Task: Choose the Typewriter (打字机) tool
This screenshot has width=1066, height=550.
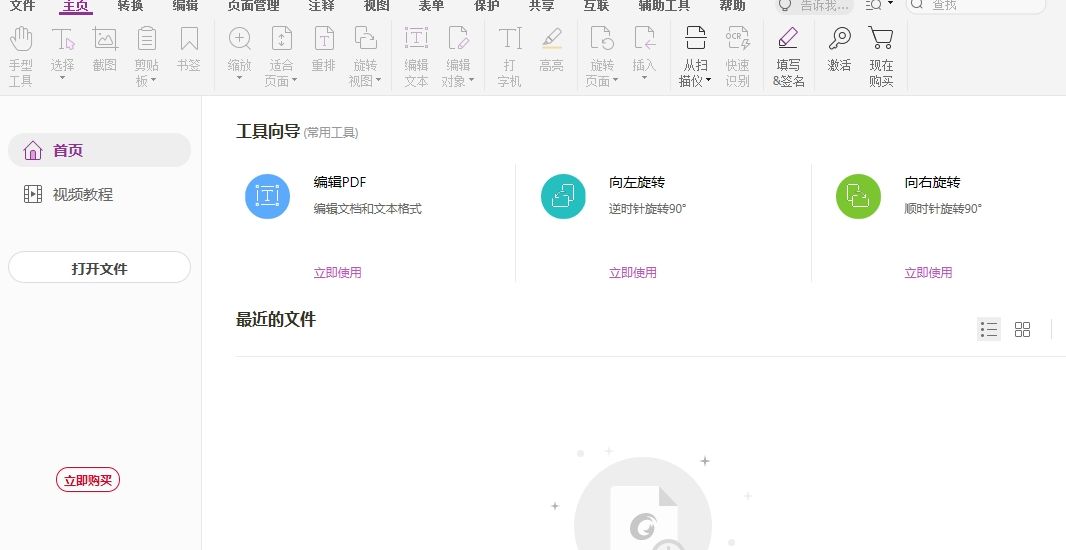Action: point(509,56)
